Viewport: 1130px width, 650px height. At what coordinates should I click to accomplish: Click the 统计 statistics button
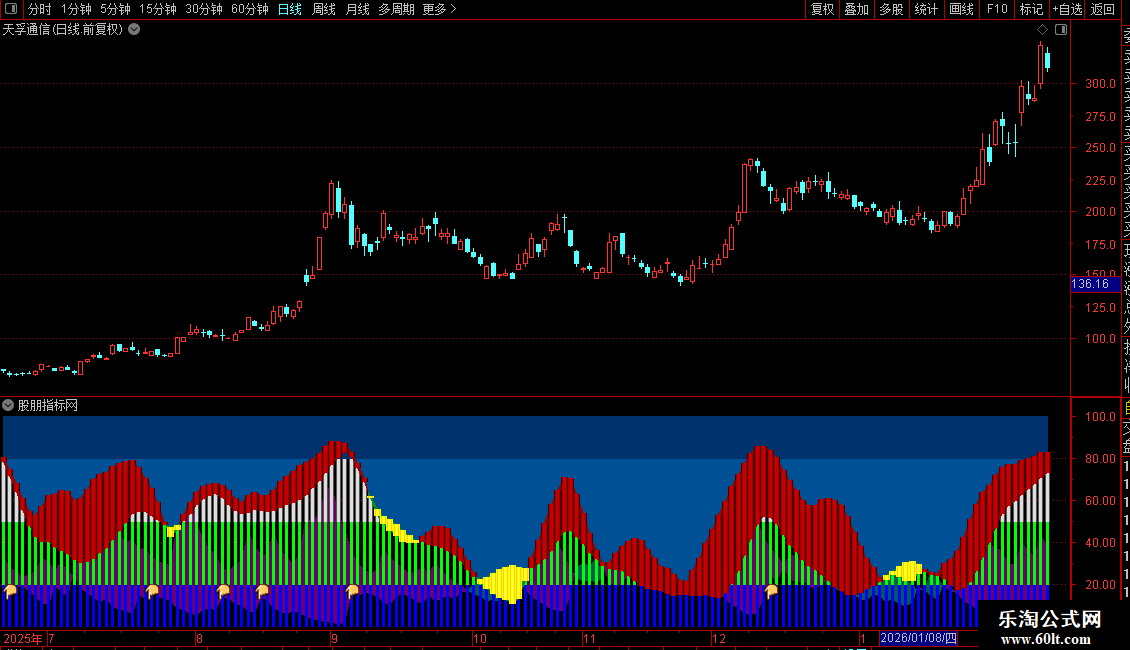click(x=926, y=9)
